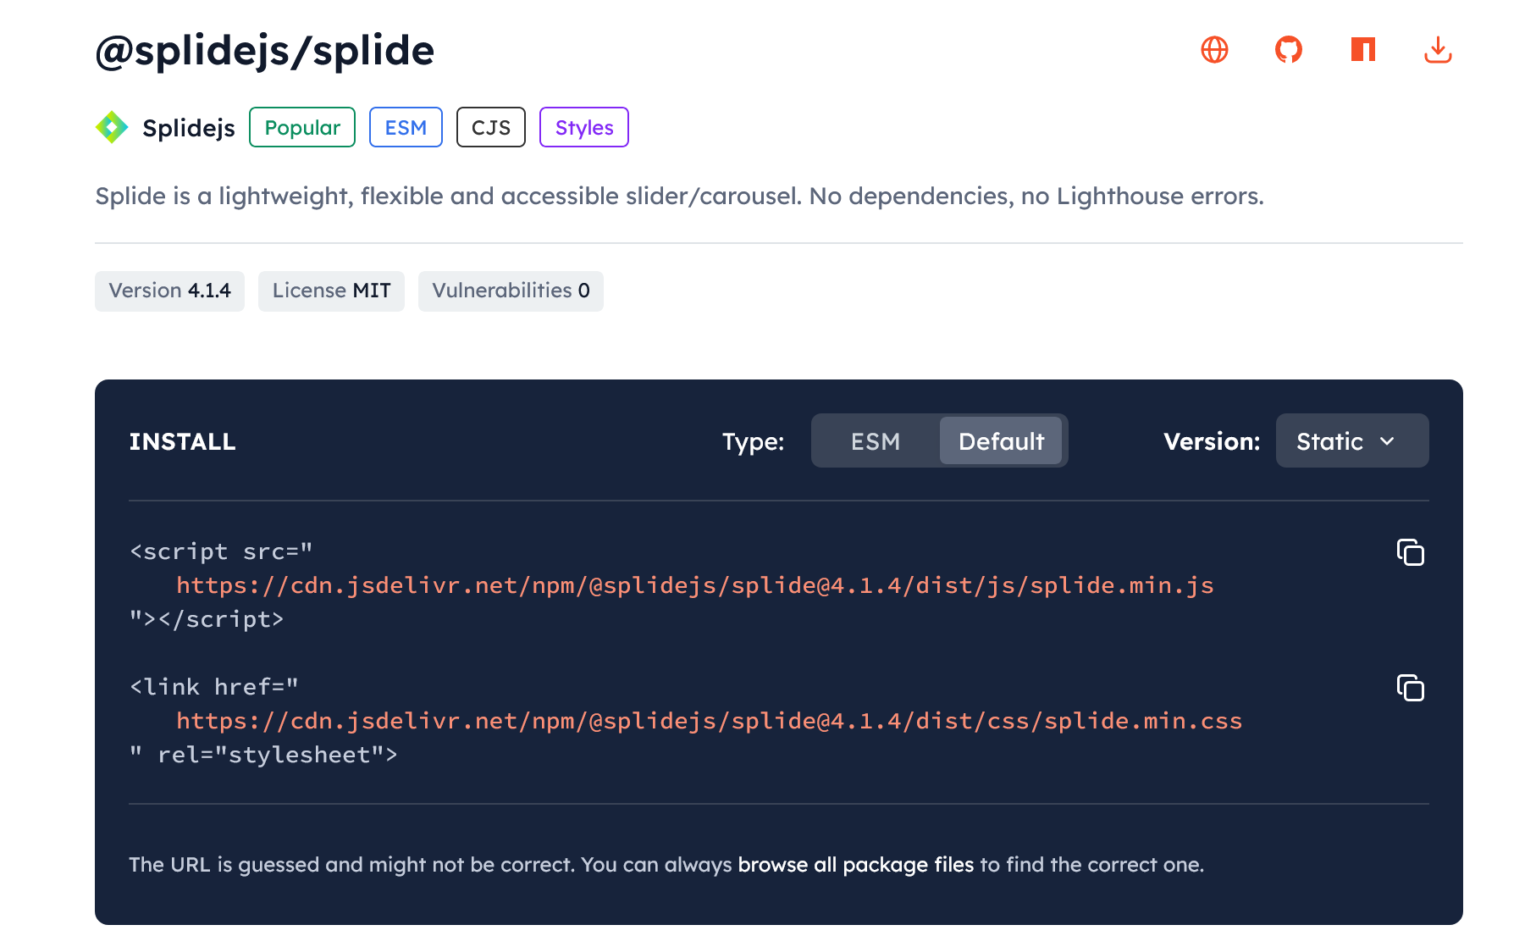
Task: Click the blue ESM tag badge
Action: (x=405, y=128)
